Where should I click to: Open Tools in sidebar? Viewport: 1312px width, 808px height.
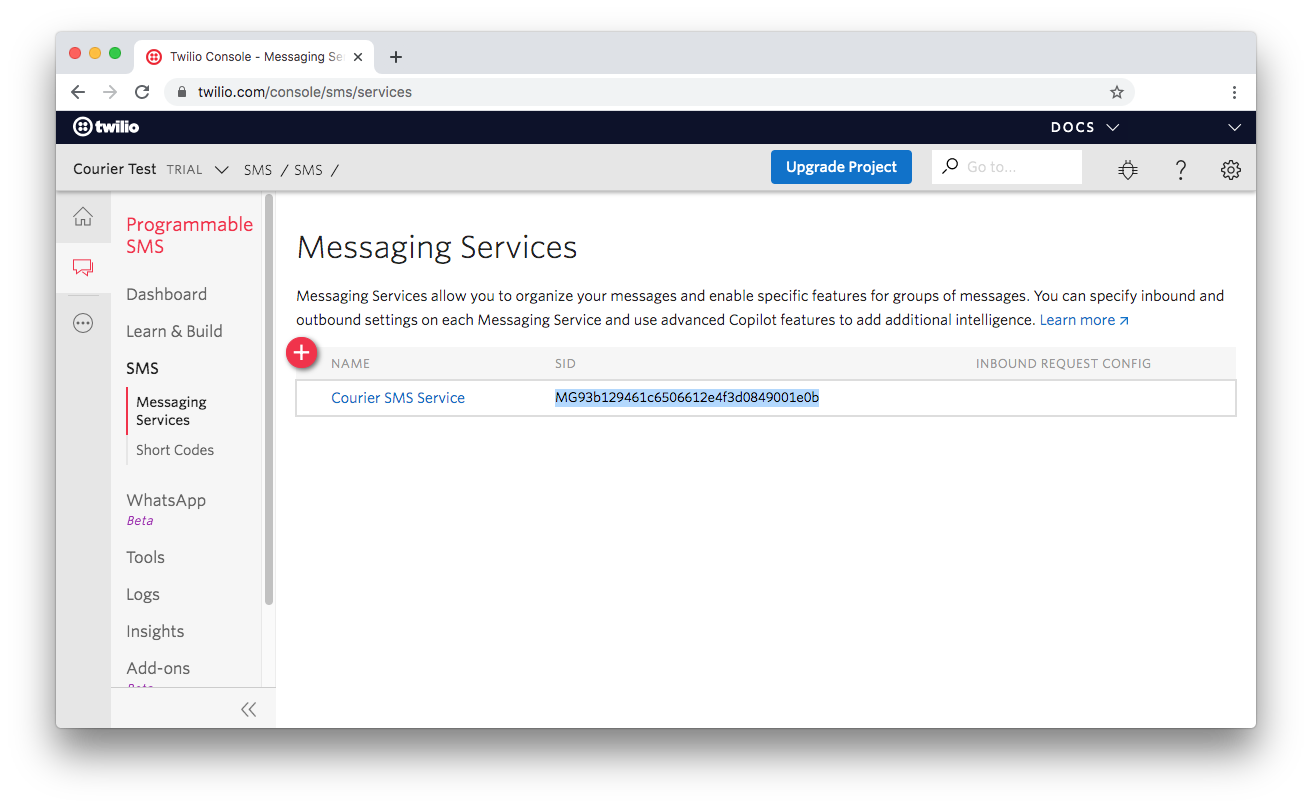pos(145,557)
